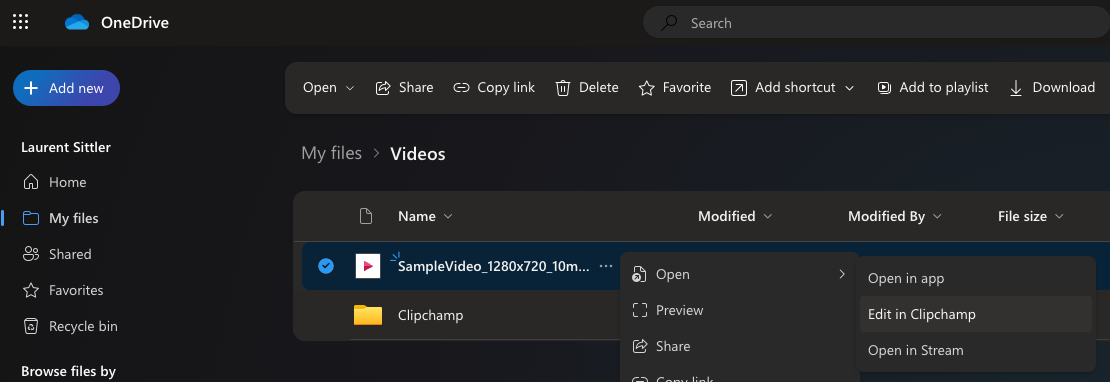1110x382 pixels.
Task: Click the Videos breadcrumb
Action: [418, 154]
